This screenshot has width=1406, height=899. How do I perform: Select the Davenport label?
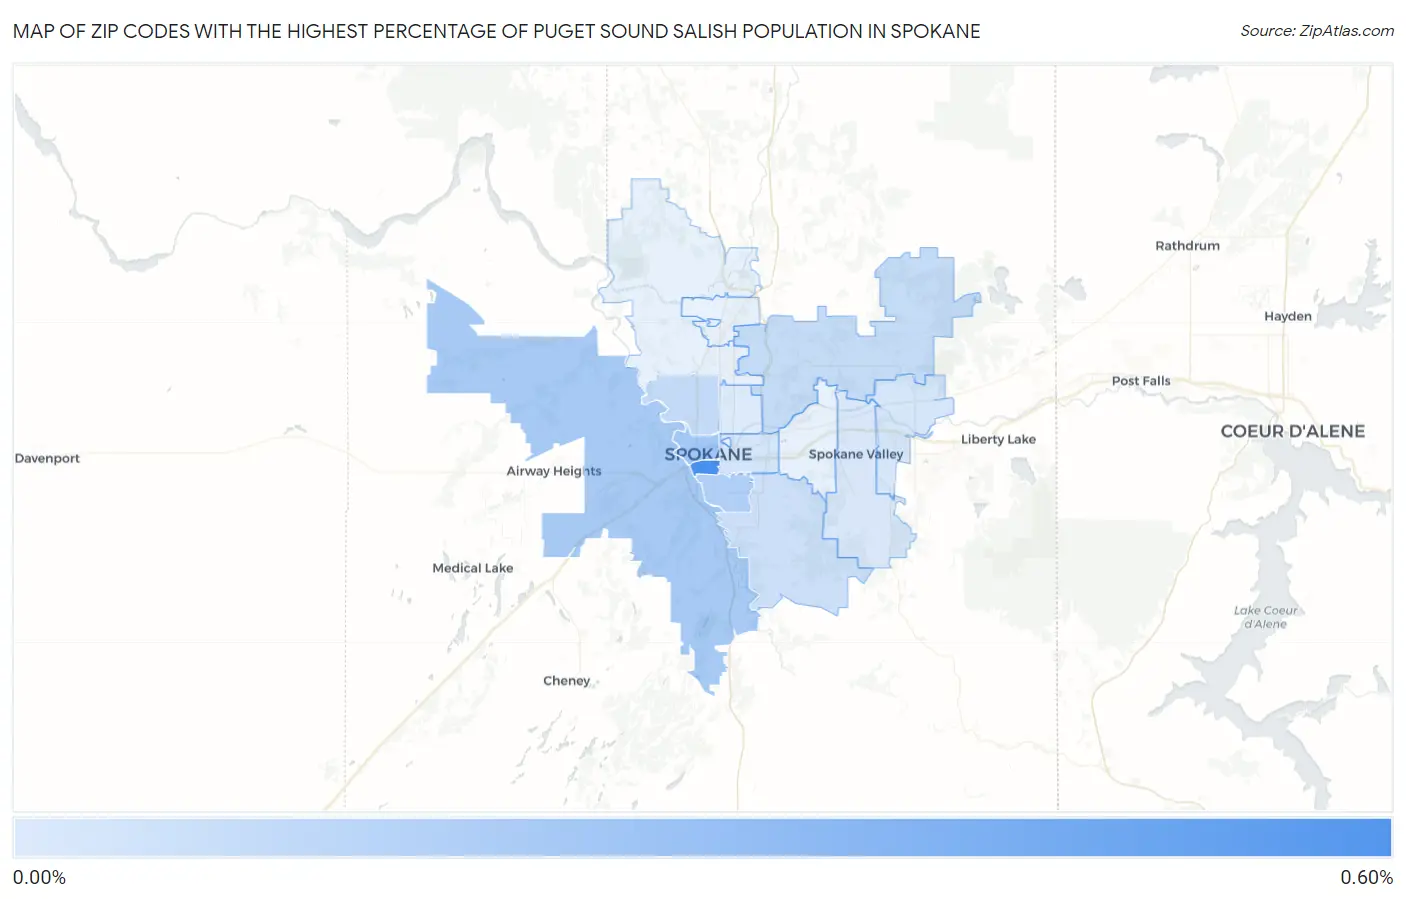coord(47,459)
